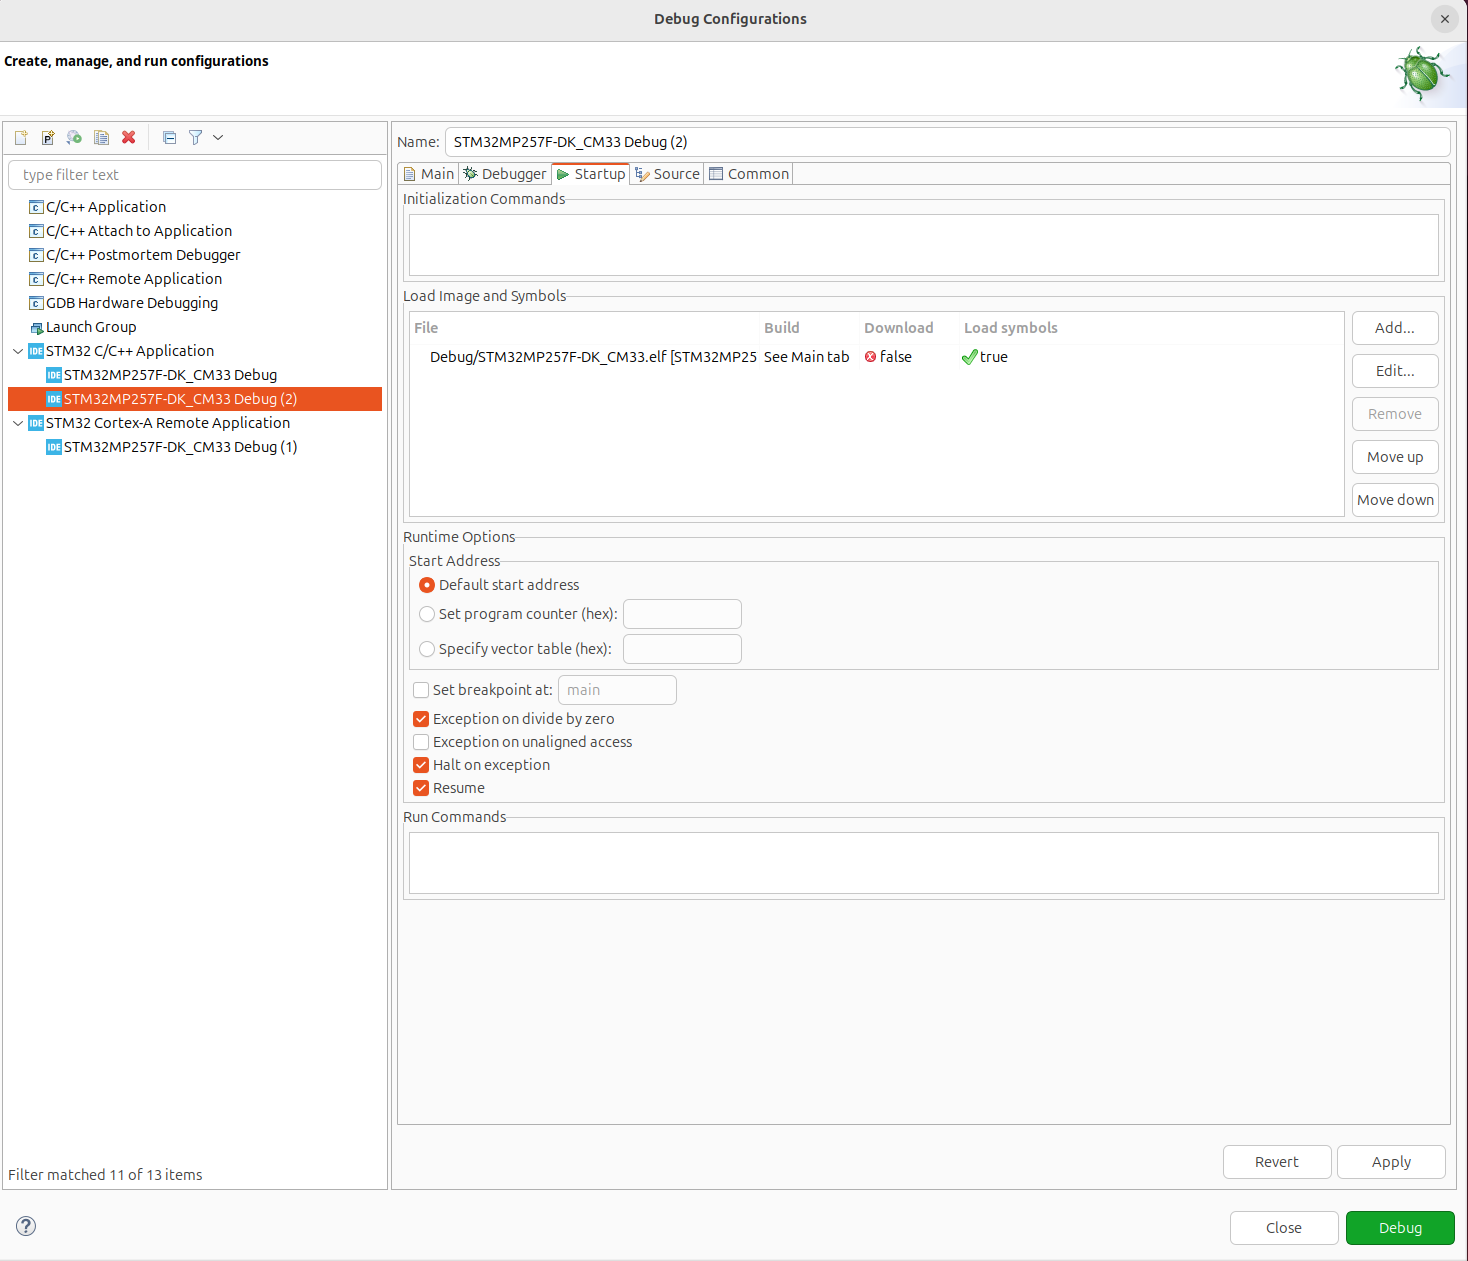Create a new launch configuration
The width and height of the screenshot is (1468, 1261).
tap(20, 137)
